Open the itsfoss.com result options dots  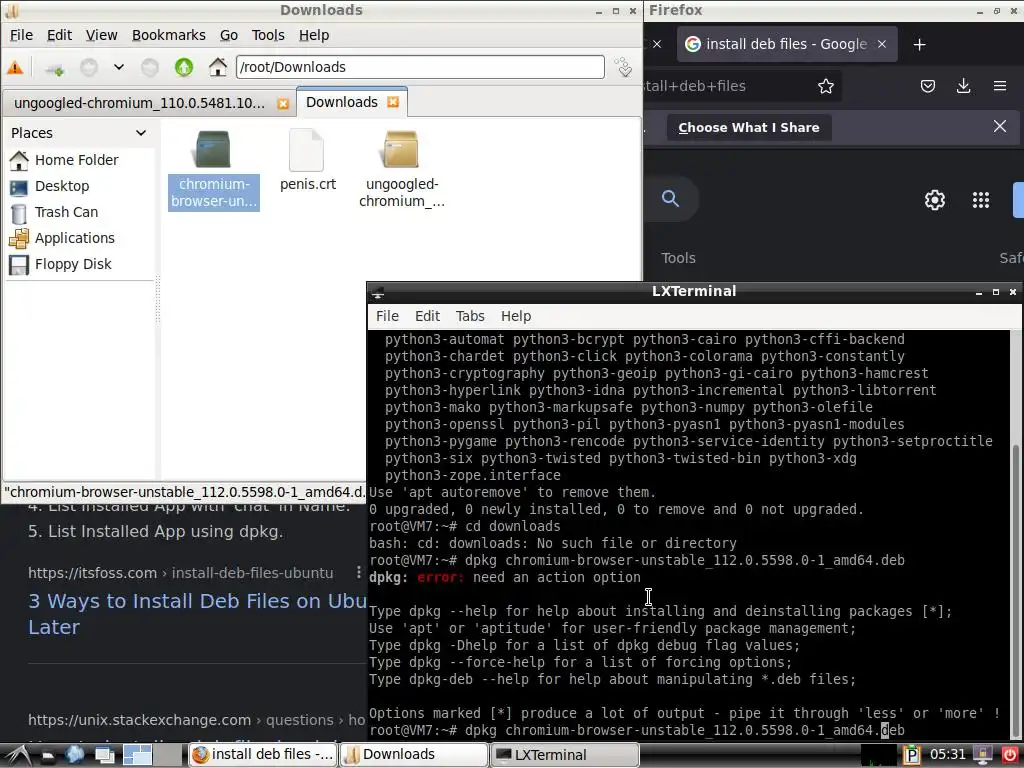tap(359, 573)
